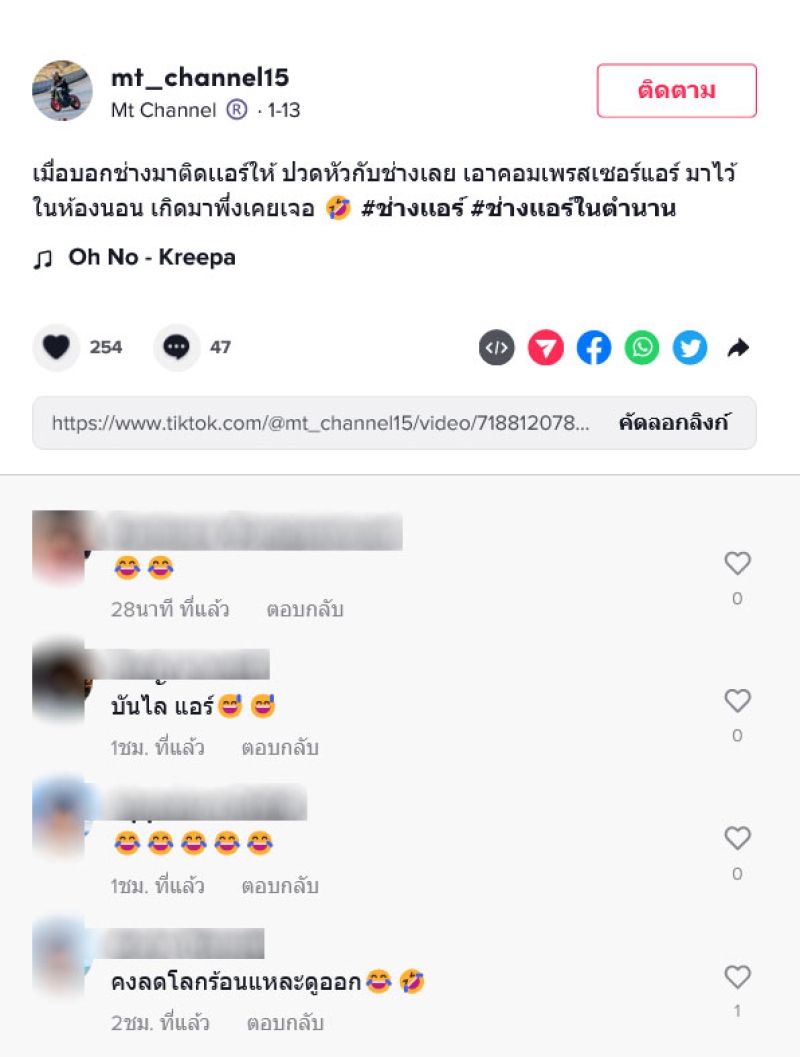
Task: Open comments via speech bubble icon
Action: click(177, 347)
